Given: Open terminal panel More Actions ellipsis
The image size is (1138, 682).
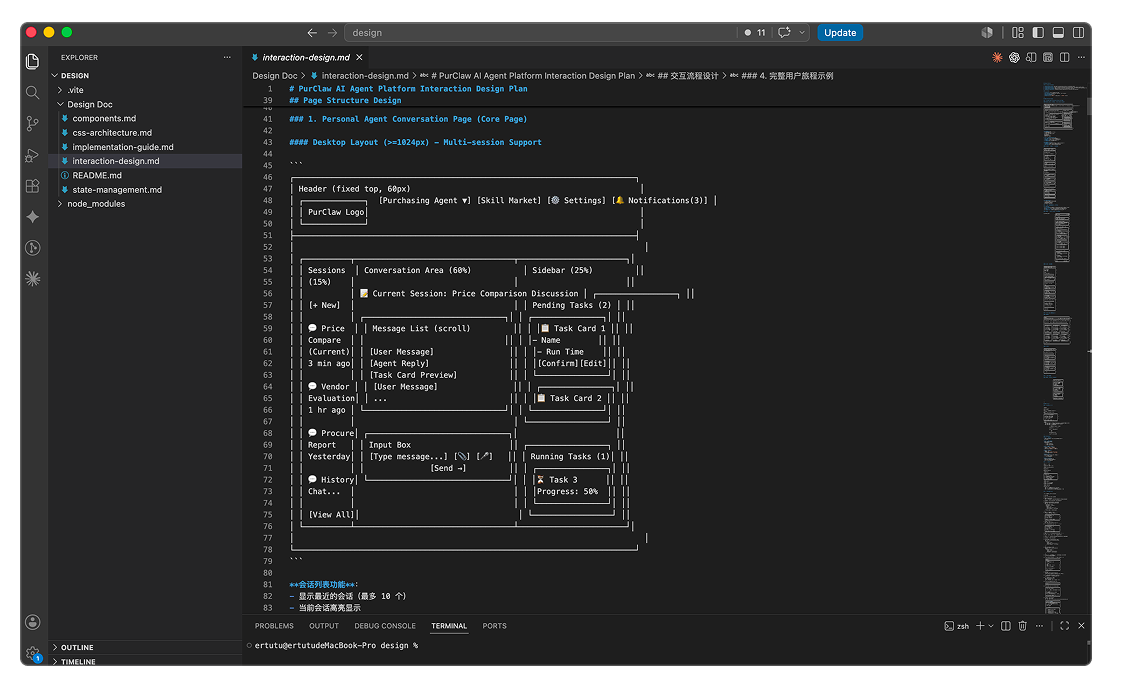Looking at the screenshot, I should pyautogui.click(x=1039, y=626).
